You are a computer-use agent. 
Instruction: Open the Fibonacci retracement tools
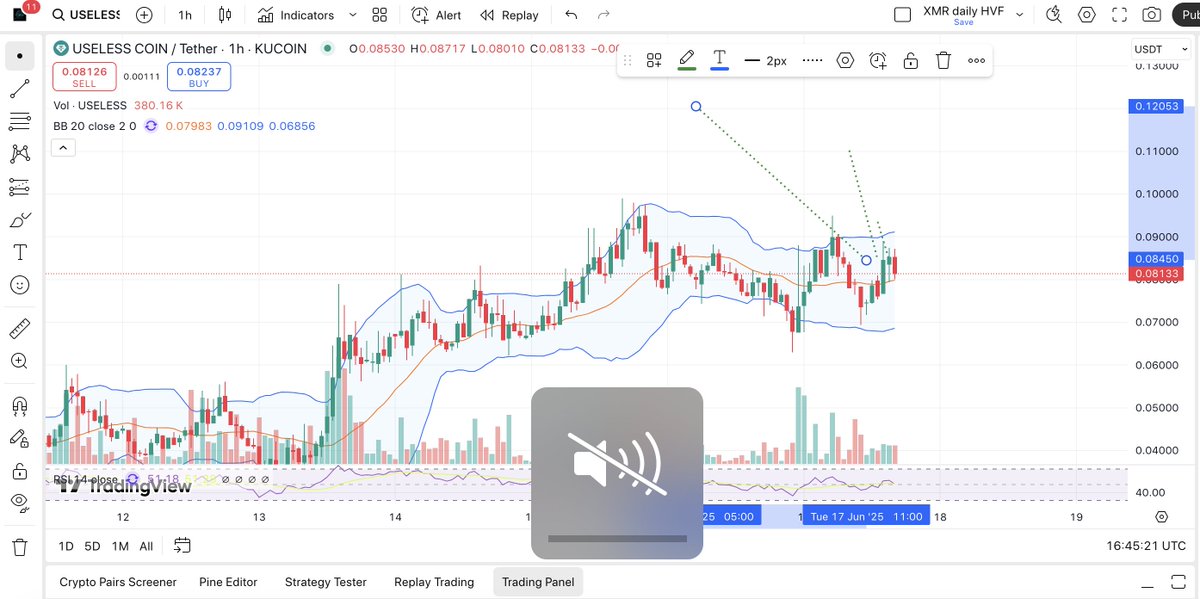(x=19, y=122)
